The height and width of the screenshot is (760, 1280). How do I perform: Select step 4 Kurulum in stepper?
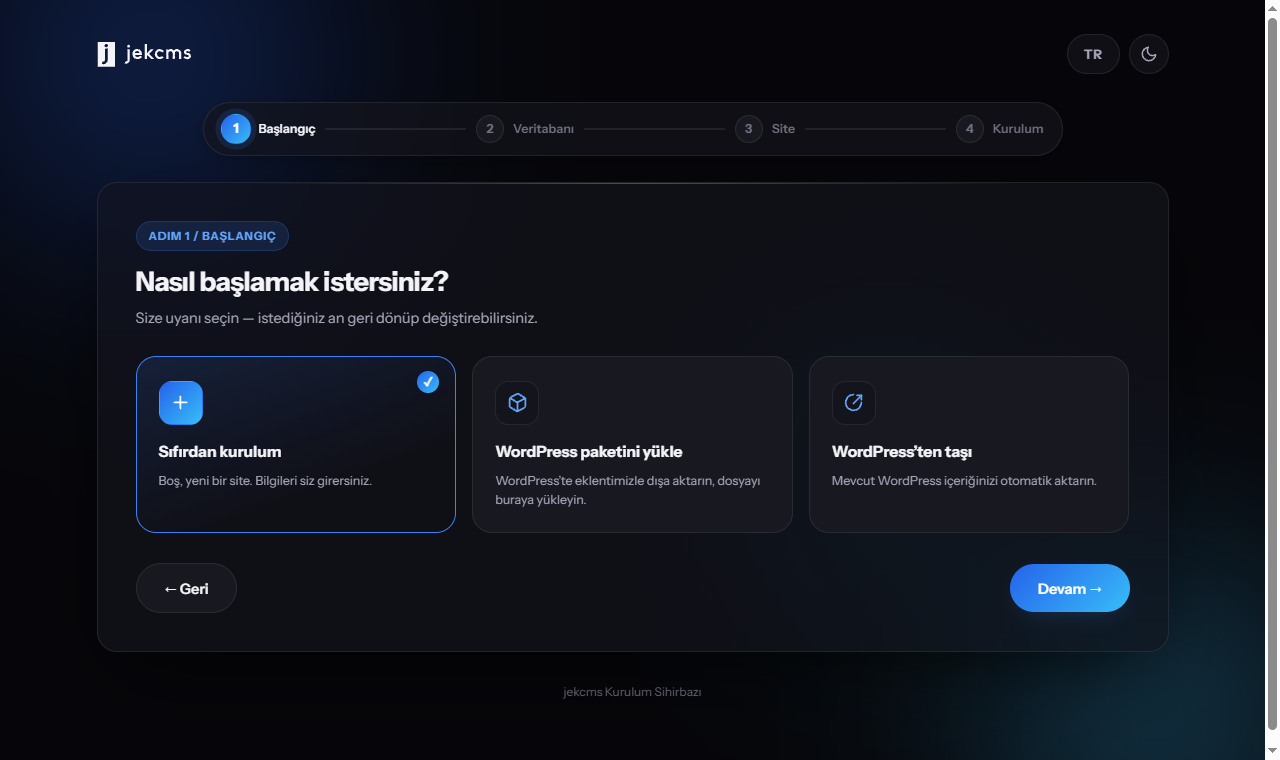tap(1000, 129)
